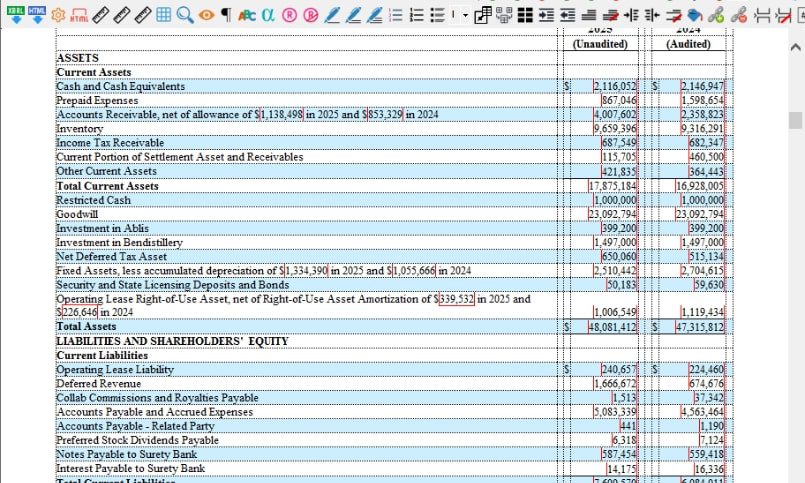Click the red HTML ruler icon

pos(78,15)
